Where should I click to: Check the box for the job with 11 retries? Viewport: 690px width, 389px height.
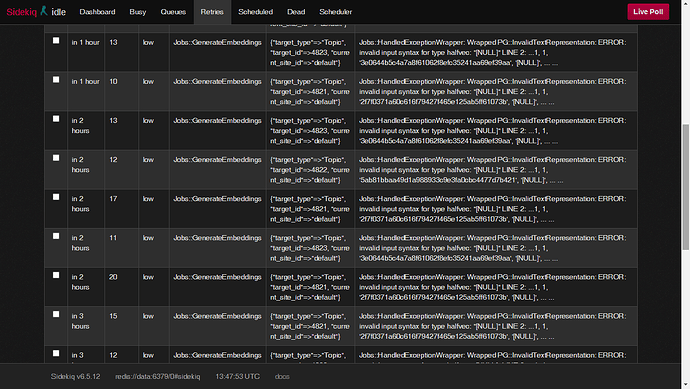pos(56,236)
